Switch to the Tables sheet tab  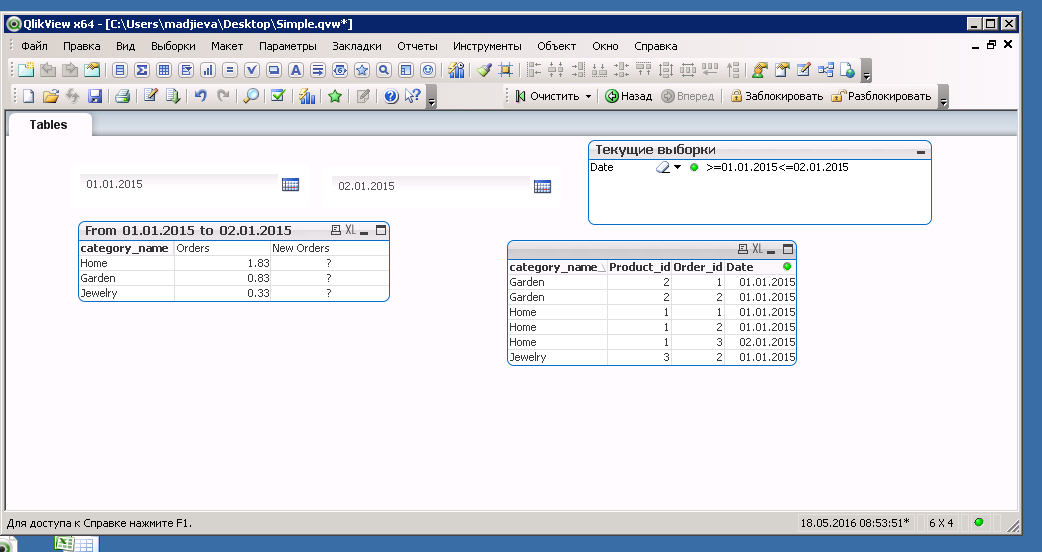[x=49, y=125]
